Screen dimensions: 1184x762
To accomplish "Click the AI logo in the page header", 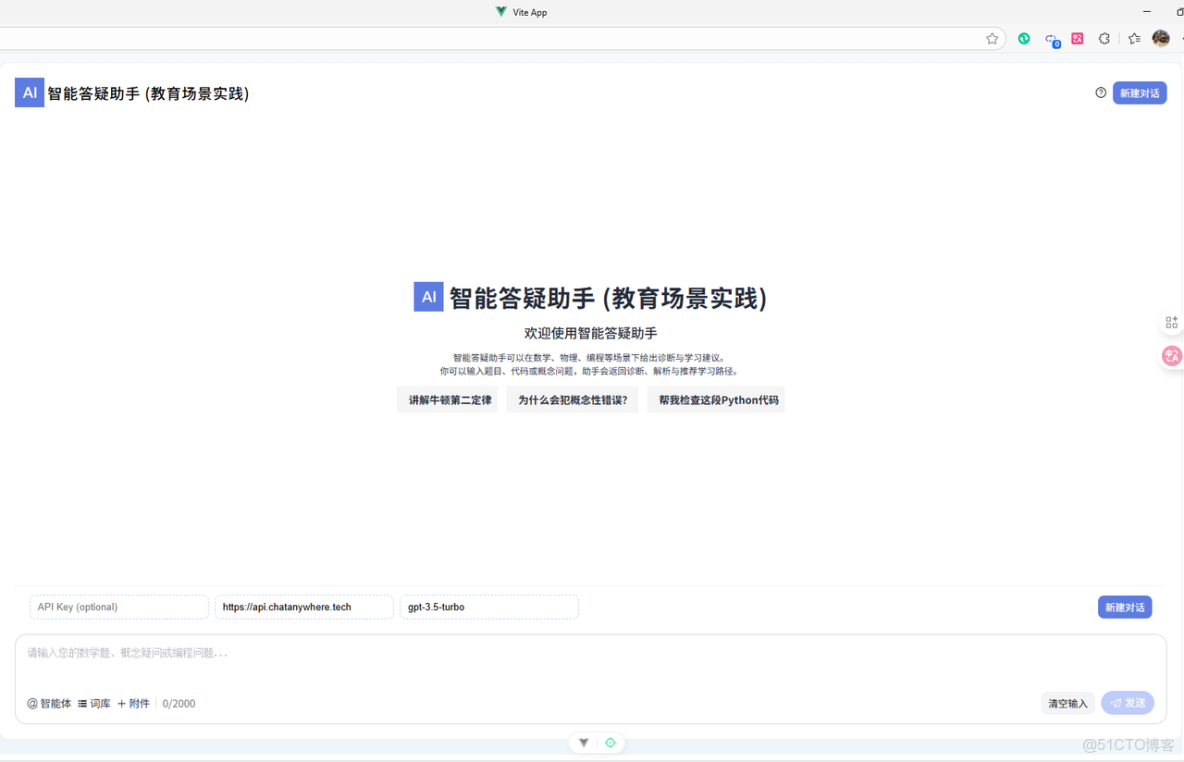I will pyautogui.click(x=29, y=92).
